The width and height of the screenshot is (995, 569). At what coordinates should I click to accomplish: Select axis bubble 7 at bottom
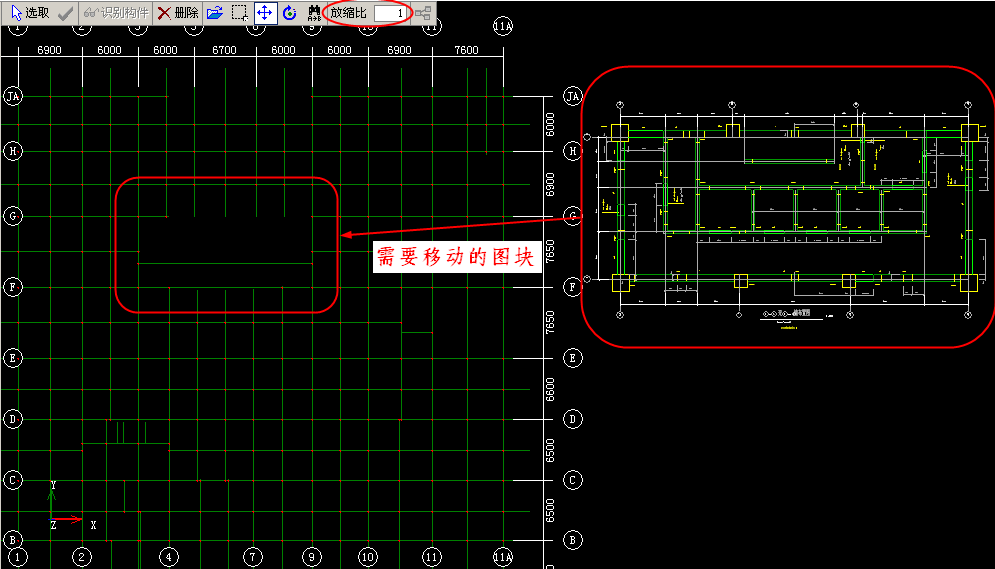pyautogui.click(x=253, y=558)
